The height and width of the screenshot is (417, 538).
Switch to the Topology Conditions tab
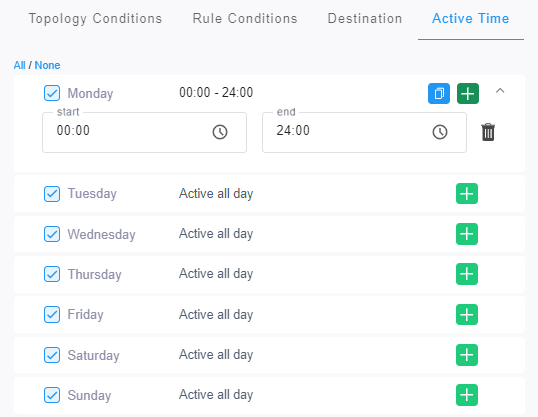click(x=95, y=19)
